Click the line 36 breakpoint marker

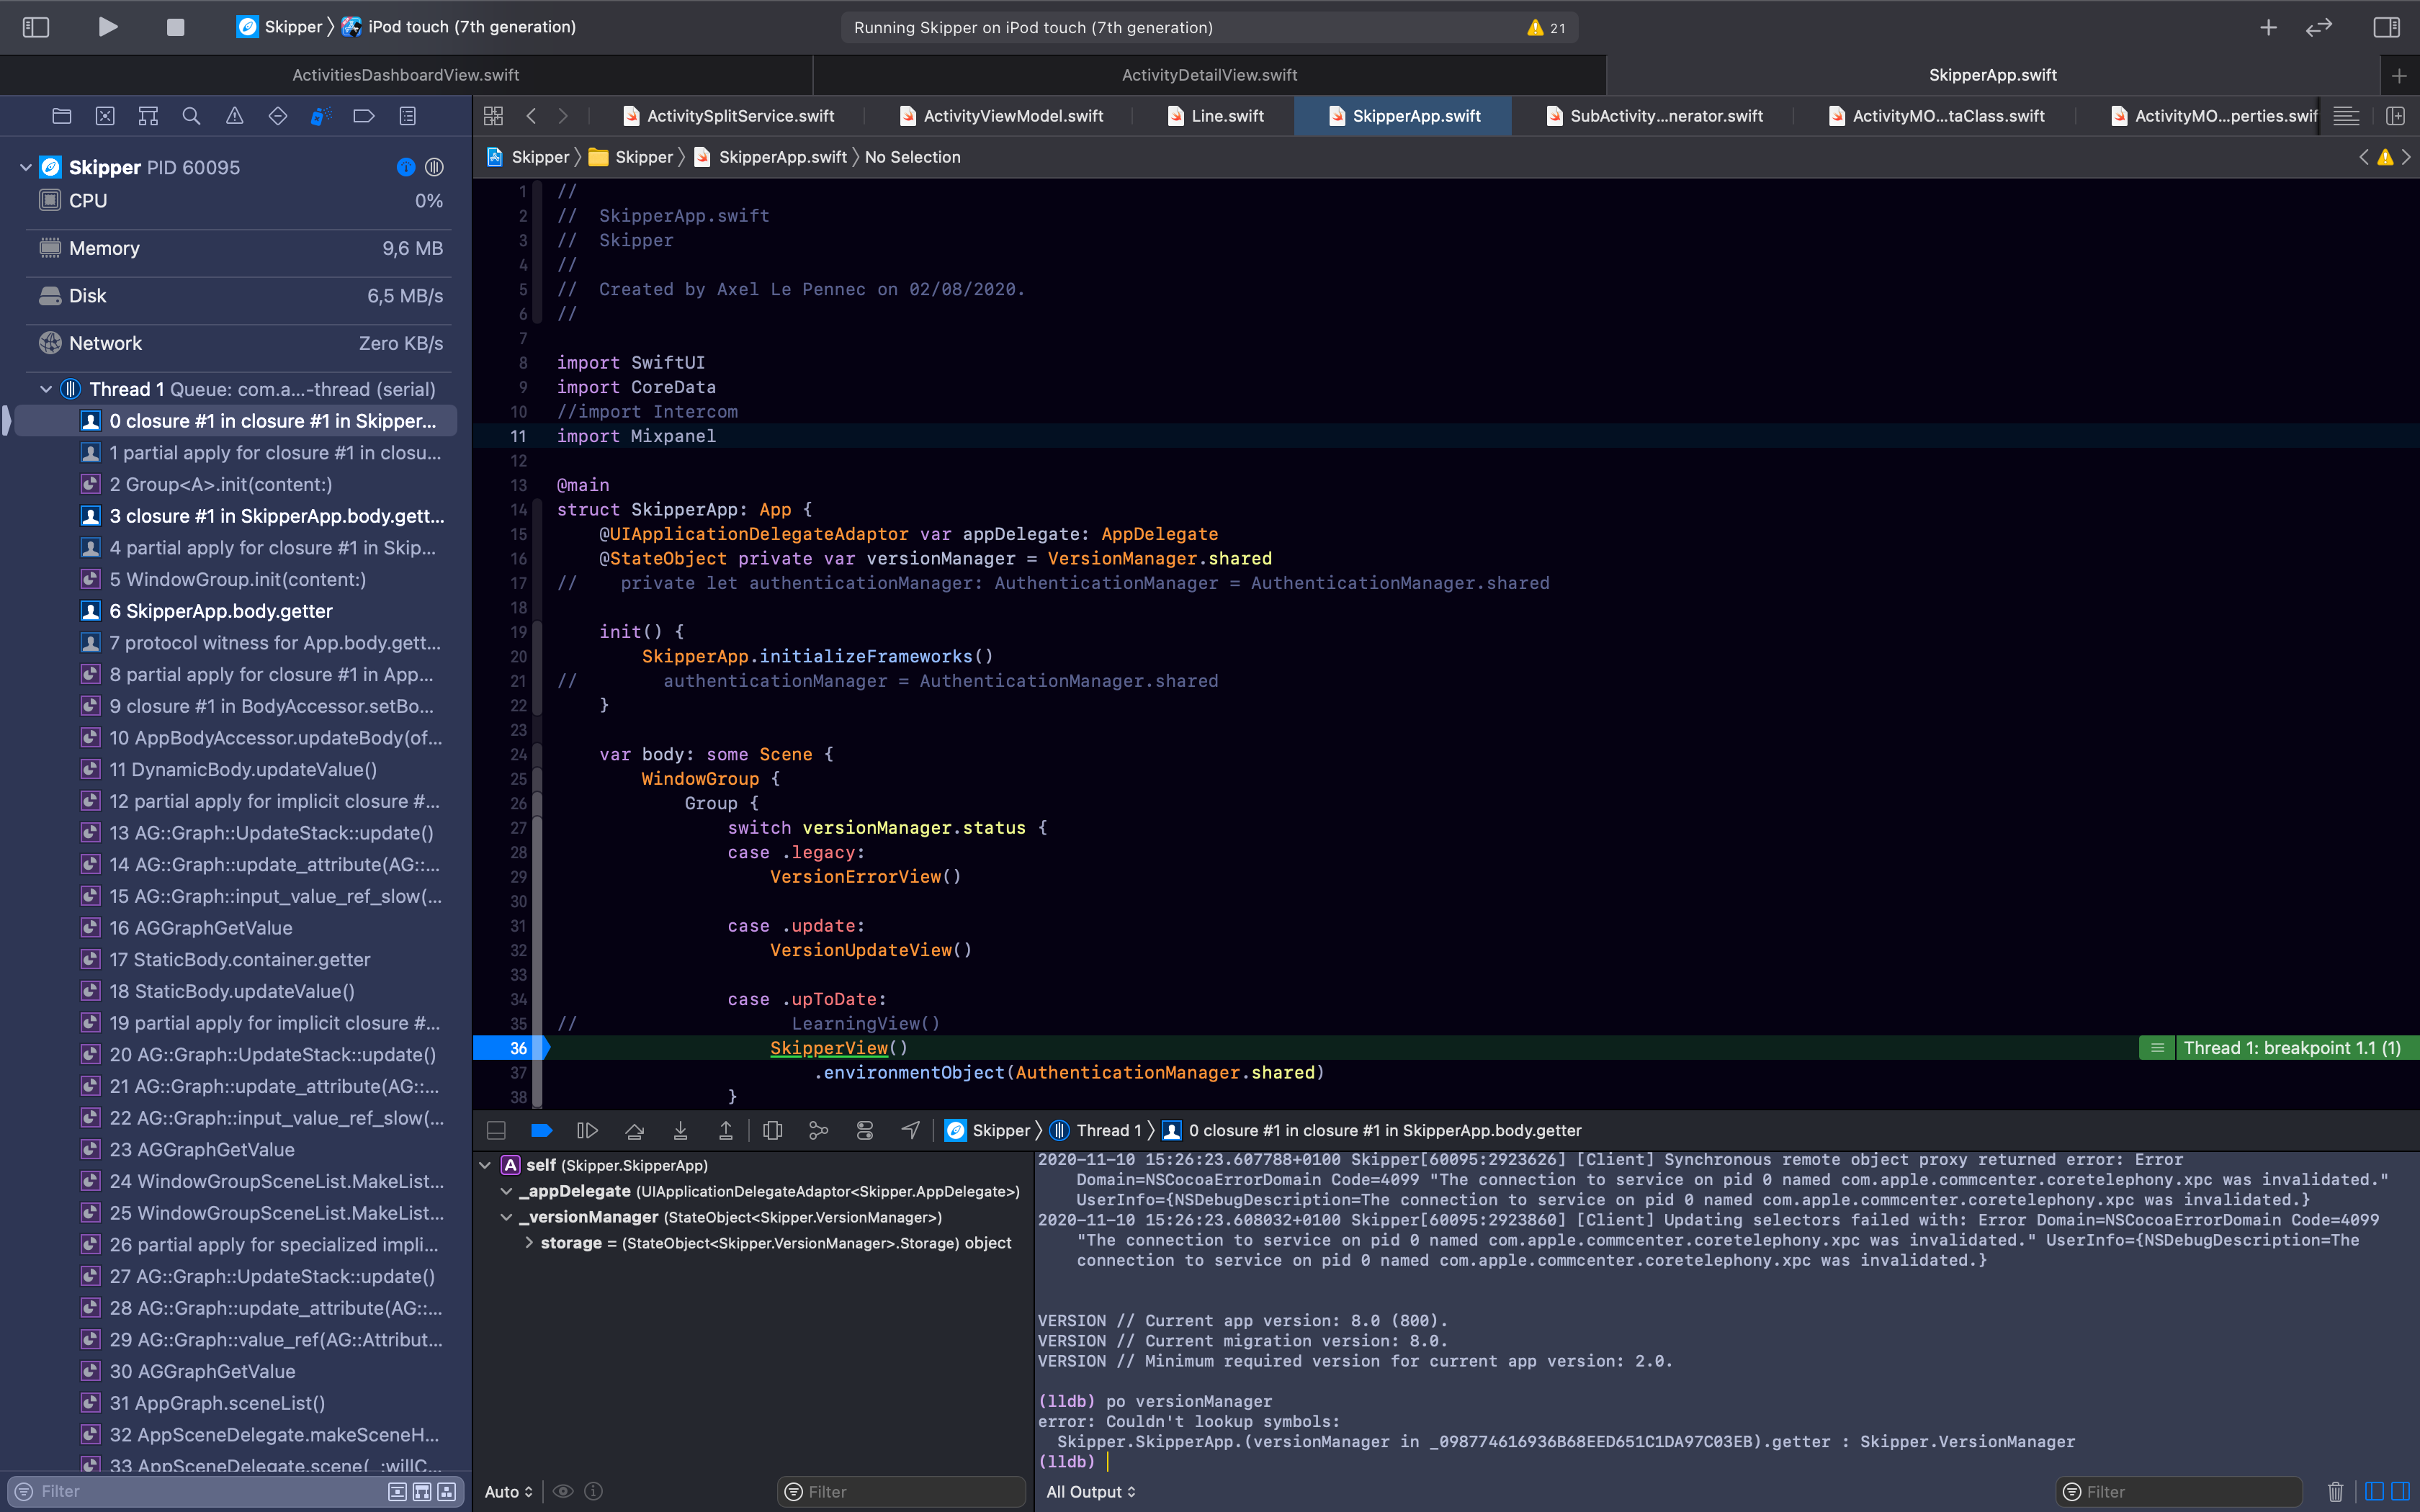[x=512, y=1048]
